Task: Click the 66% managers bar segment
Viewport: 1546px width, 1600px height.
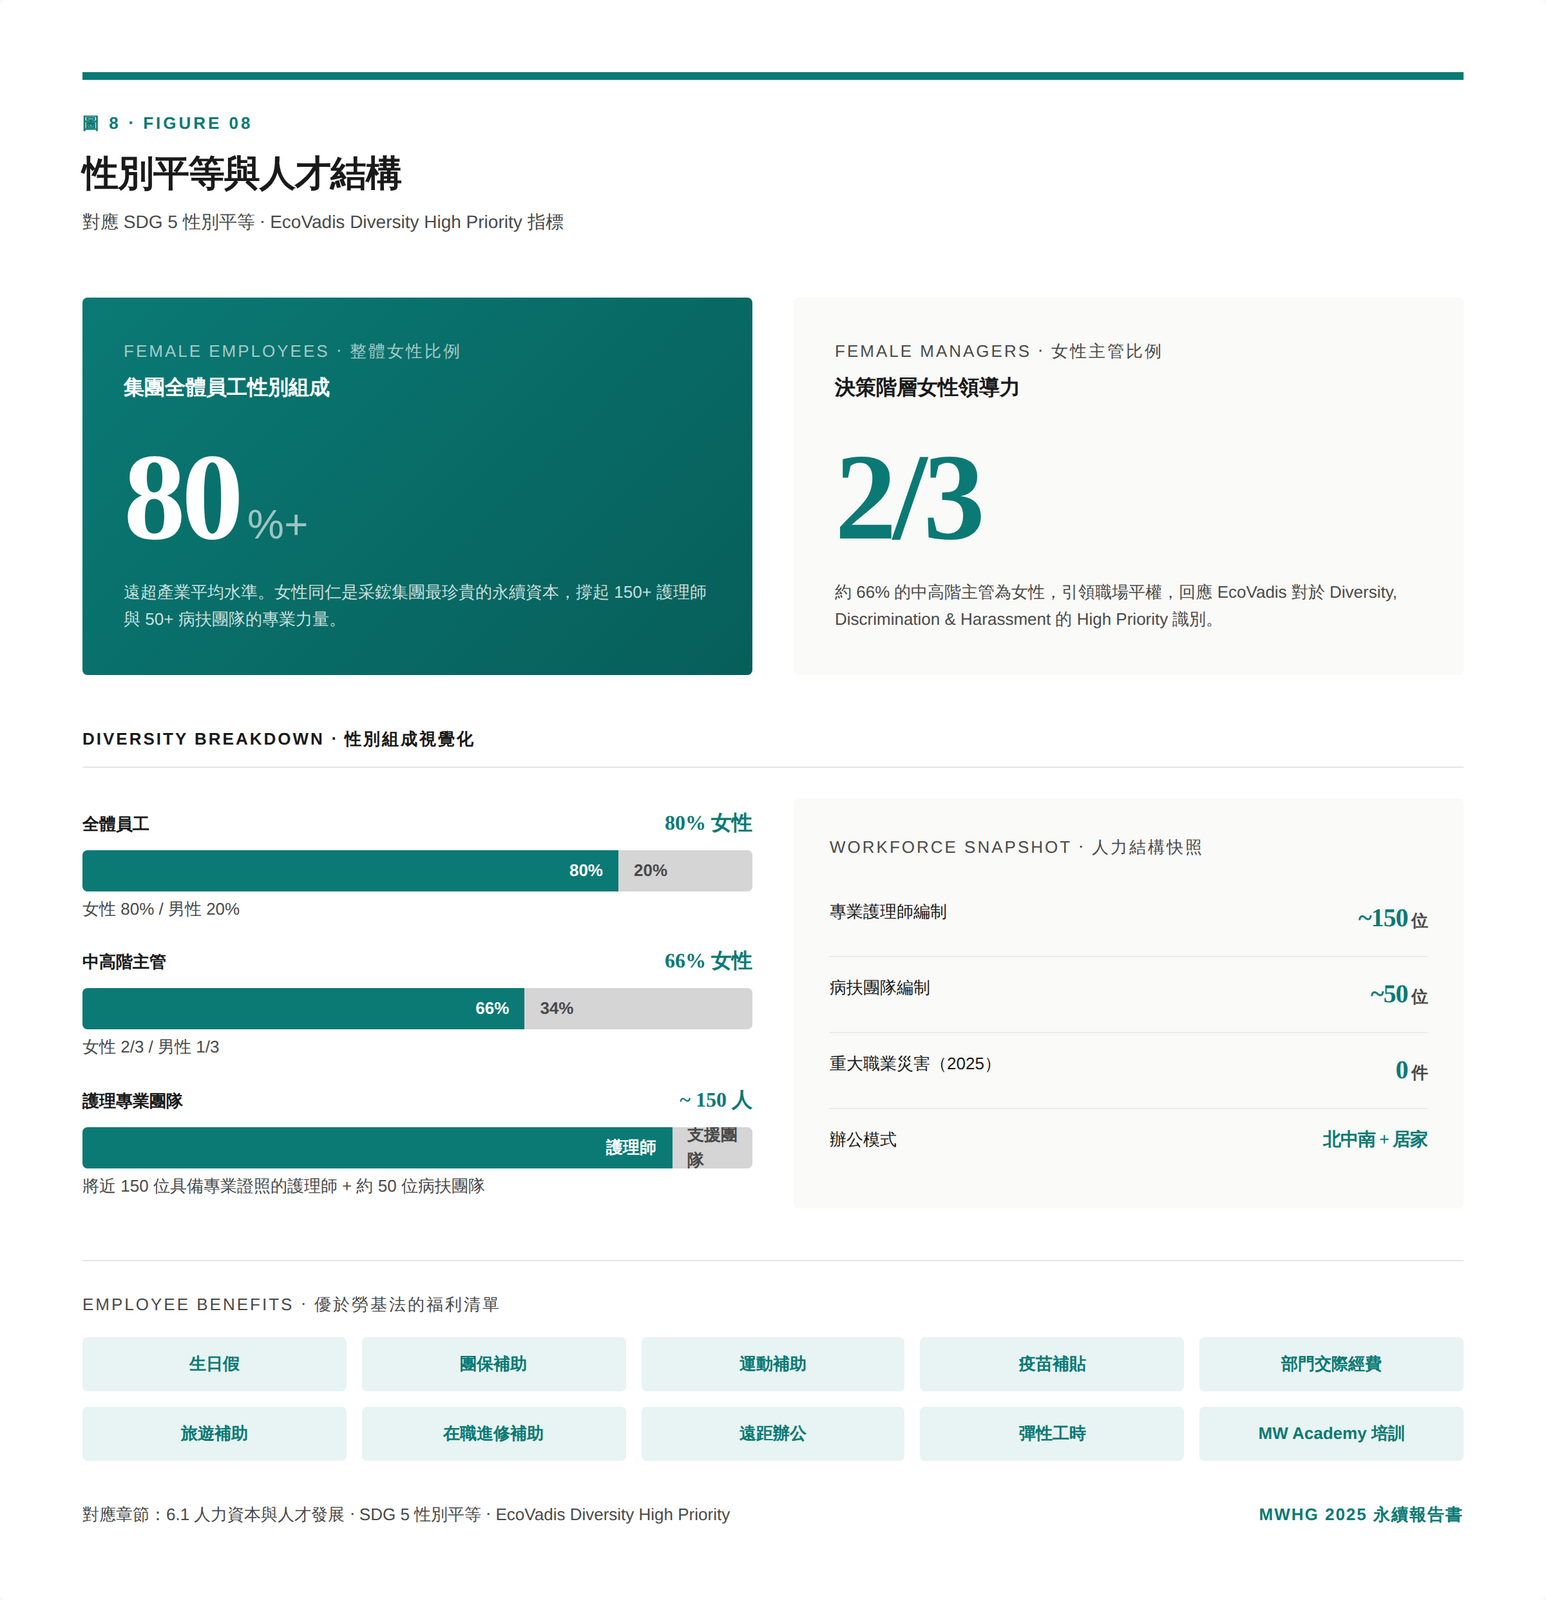Action: (x=303, y=1009)
